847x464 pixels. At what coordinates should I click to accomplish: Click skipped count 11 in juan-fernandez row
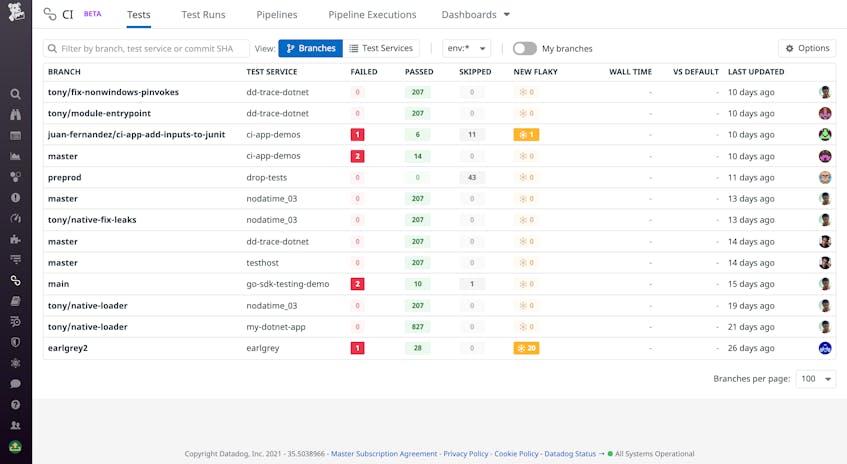[472, 135]
